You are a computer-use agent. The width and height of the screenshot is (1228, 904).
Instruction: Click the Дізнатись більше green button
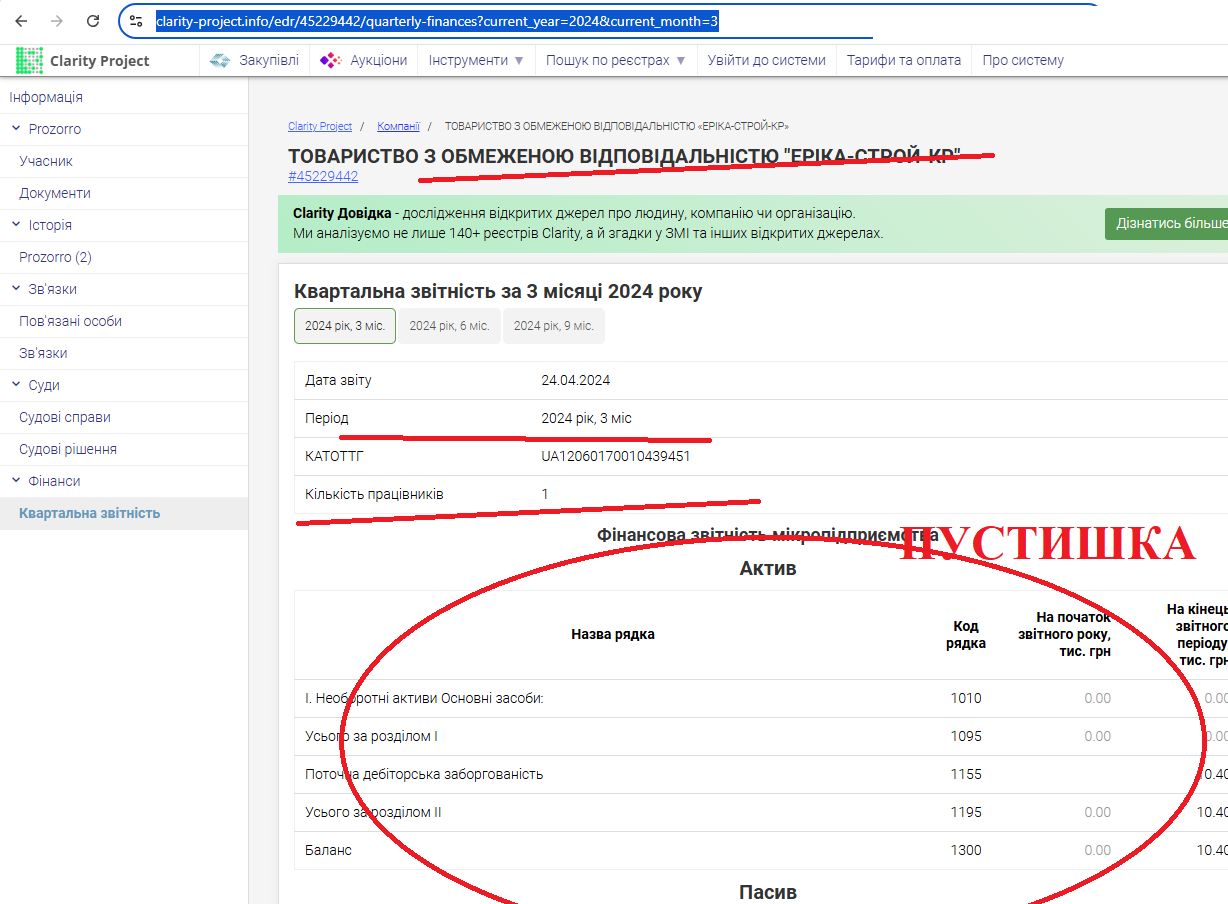pos(1166,223)
